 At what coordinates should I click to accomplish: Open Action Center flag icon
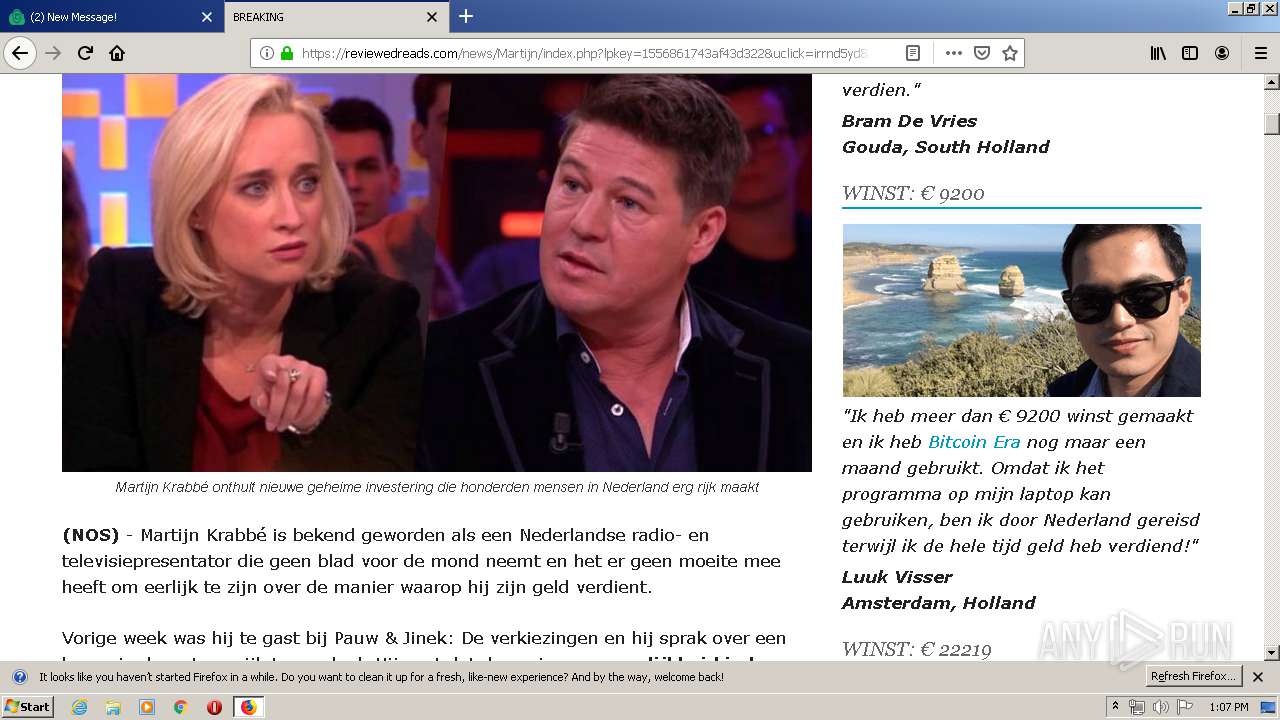1184,707
